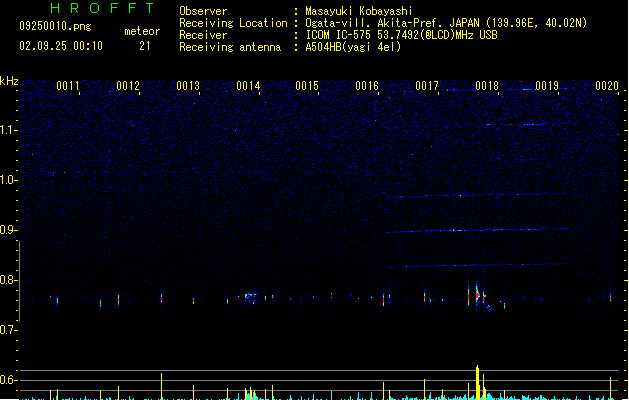629x400 pixels.
Task: Click time marker 0018
Action: (x=487, y=86)
